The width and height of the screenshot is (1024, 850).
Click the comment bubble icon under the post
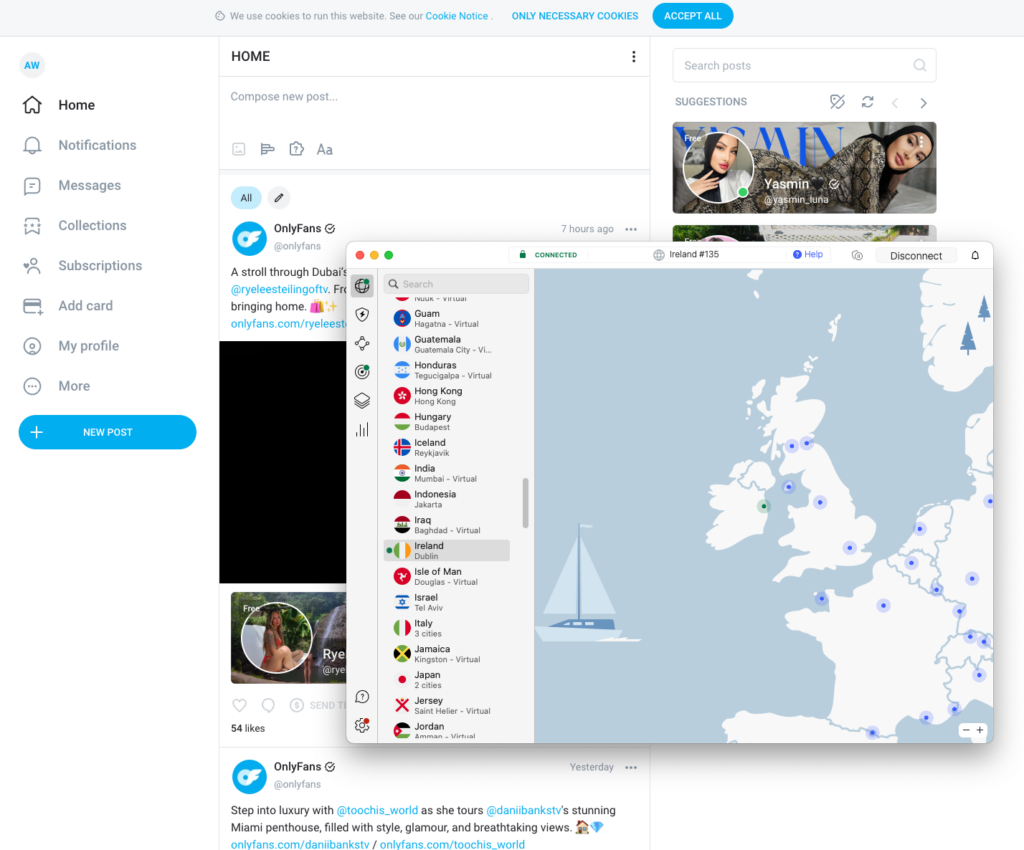[268, 705]
